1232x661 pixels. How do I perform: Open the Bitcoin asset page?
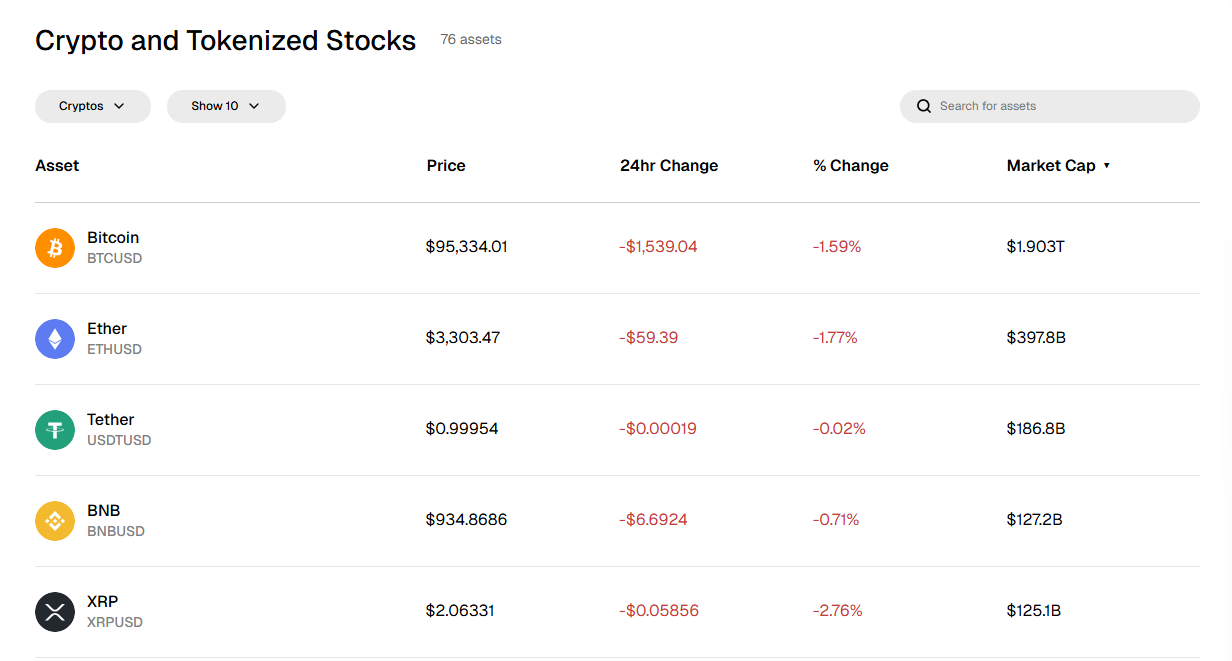[x=113, y=237]
